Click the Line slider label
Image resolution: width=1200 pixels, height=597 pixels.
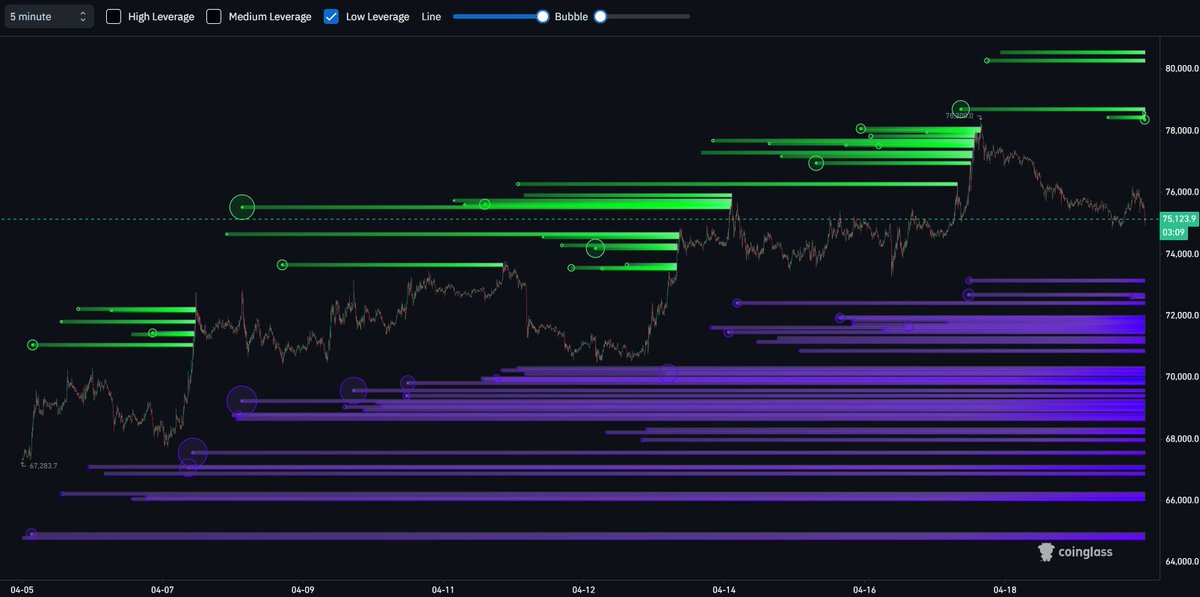(x=431, y=17)
